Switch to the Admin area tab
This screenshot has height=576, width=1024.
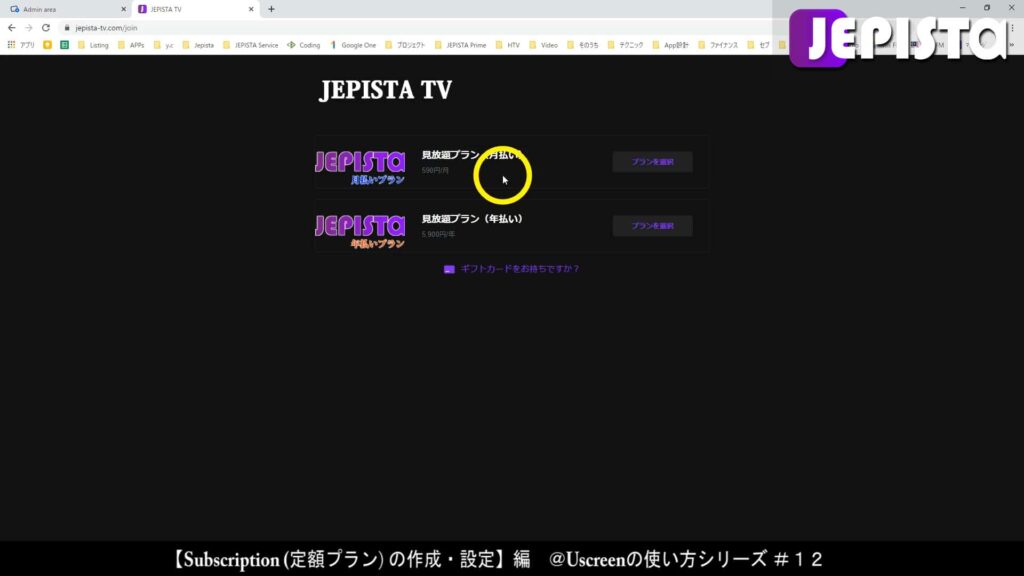(67, 9)
